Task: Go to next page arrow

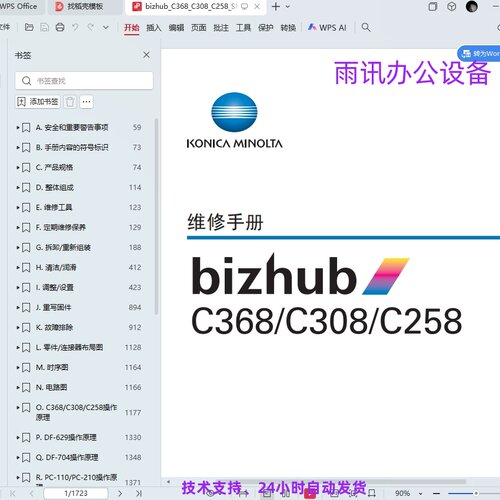Action: 120,493
